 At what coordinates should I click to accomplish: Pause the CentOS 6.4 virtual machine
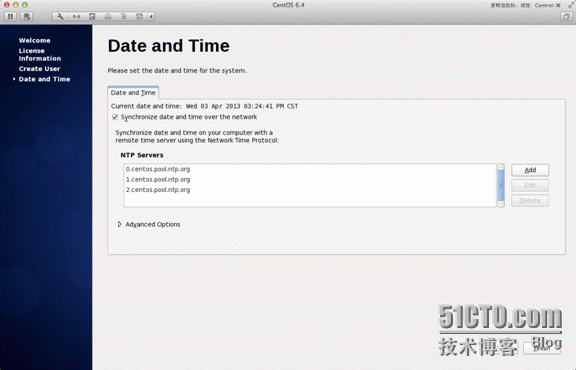click(x=10, y=17)
